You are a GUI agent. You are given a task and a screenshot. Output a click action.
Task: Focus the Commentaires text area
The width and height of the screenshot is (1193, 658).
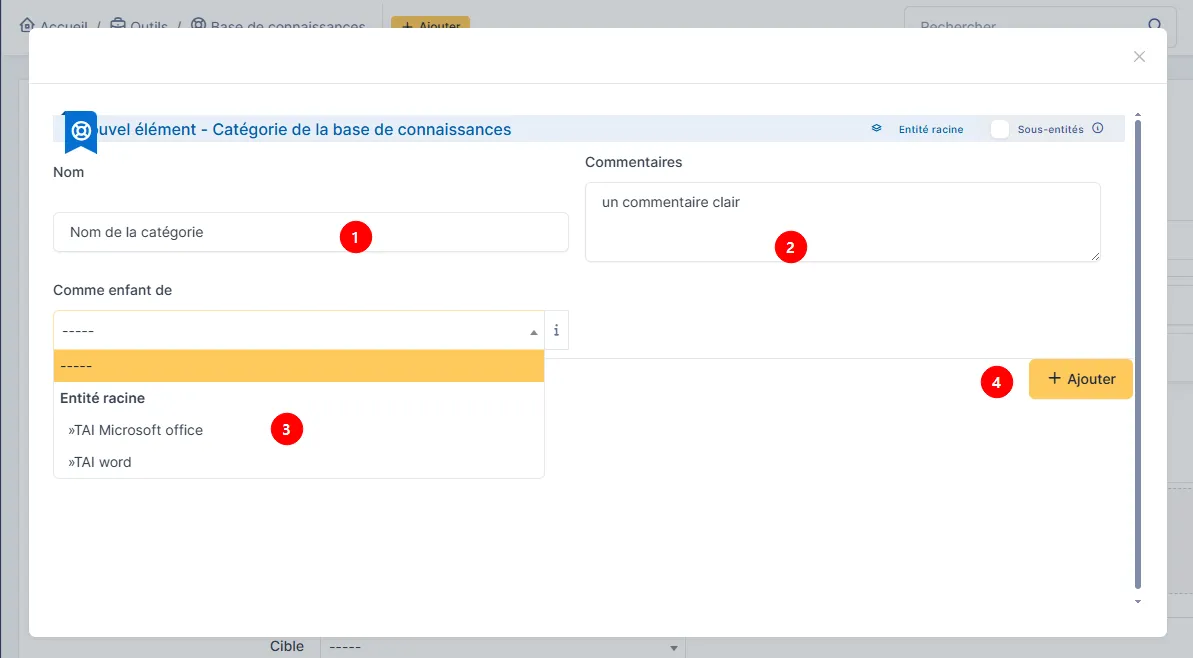coord(842,222)
